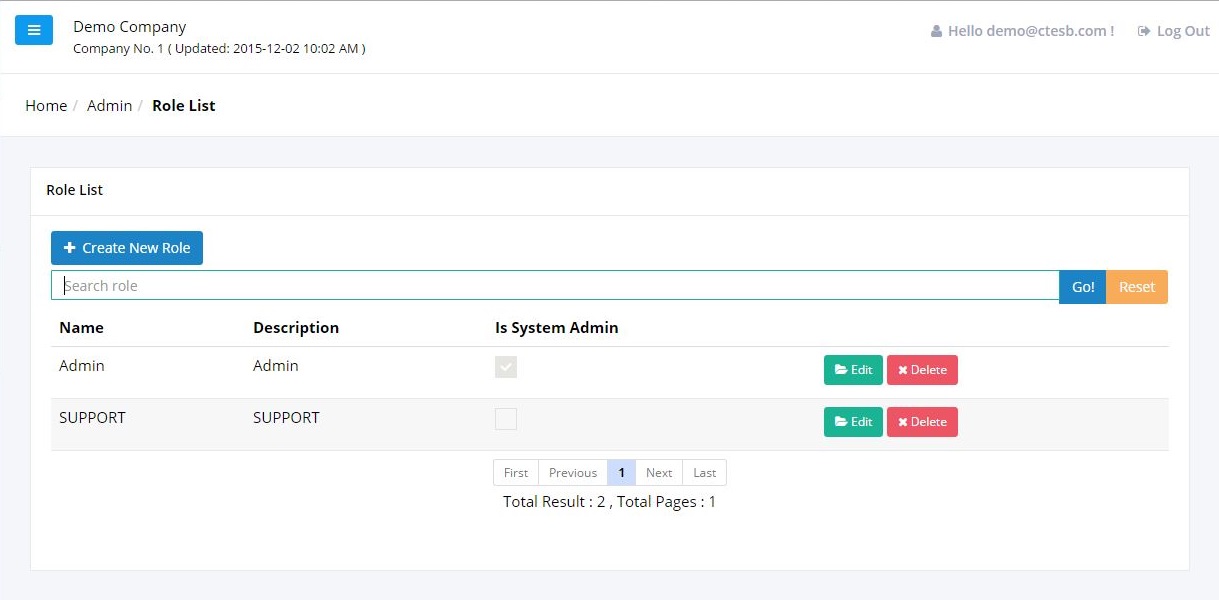Select the SUPPORT name cell
Viewport: 1219px width, 600px height.
pos(92,417)
